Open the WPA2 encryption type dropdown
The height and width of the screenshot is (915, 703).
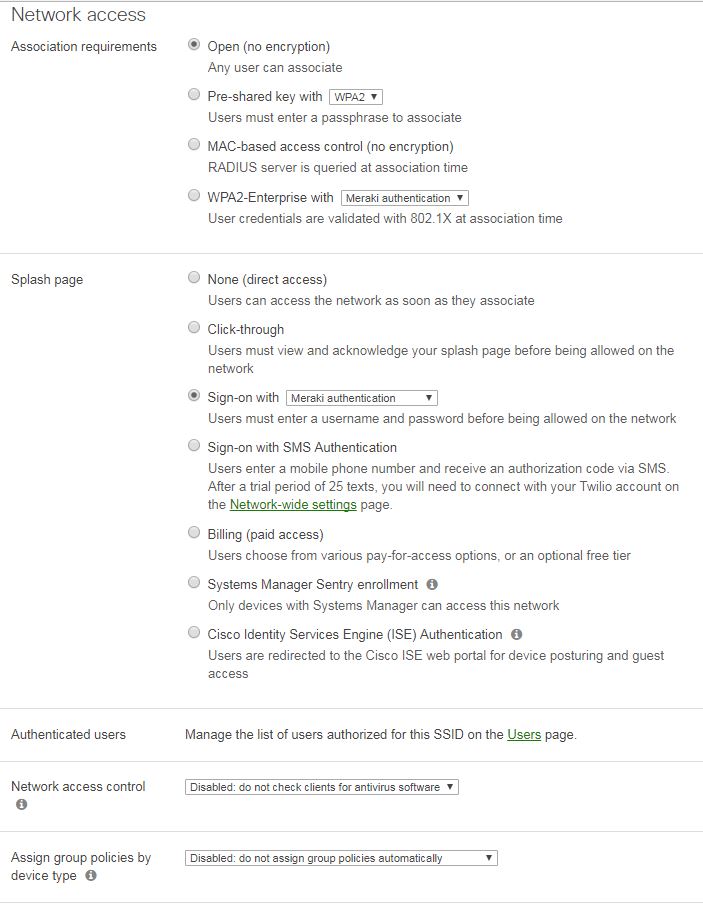tap(354, 96)
